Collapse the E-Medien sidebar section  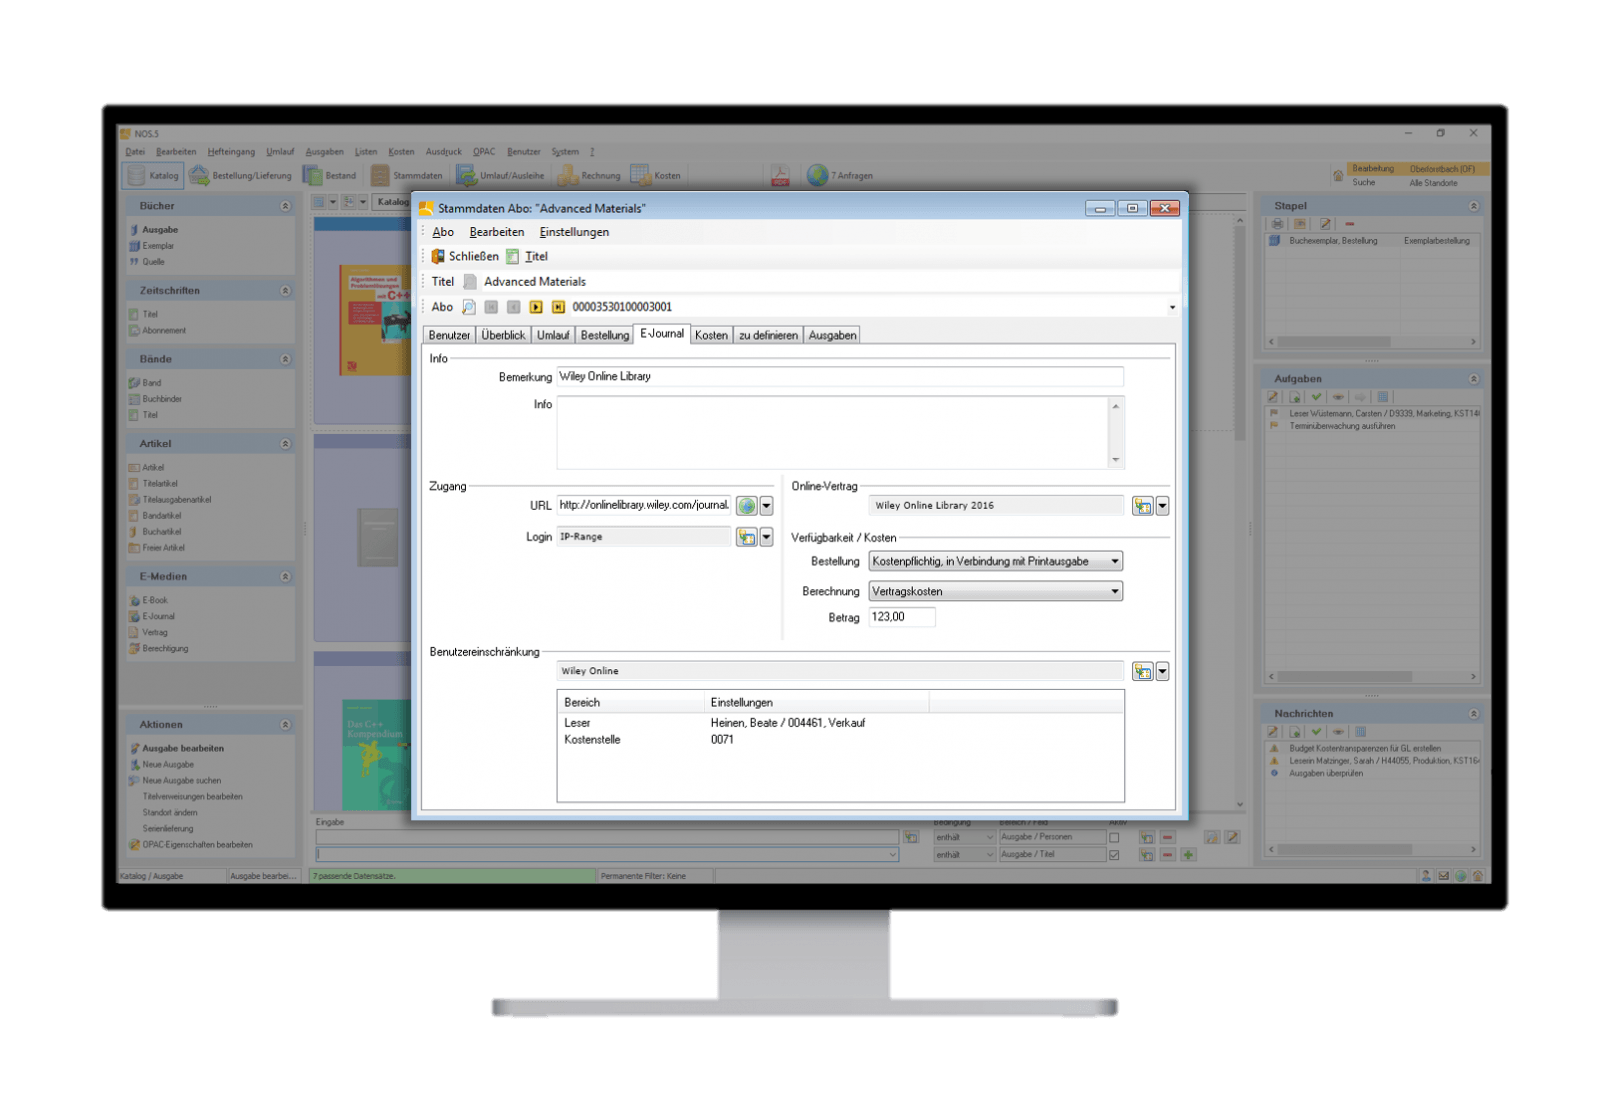[285, 577]
